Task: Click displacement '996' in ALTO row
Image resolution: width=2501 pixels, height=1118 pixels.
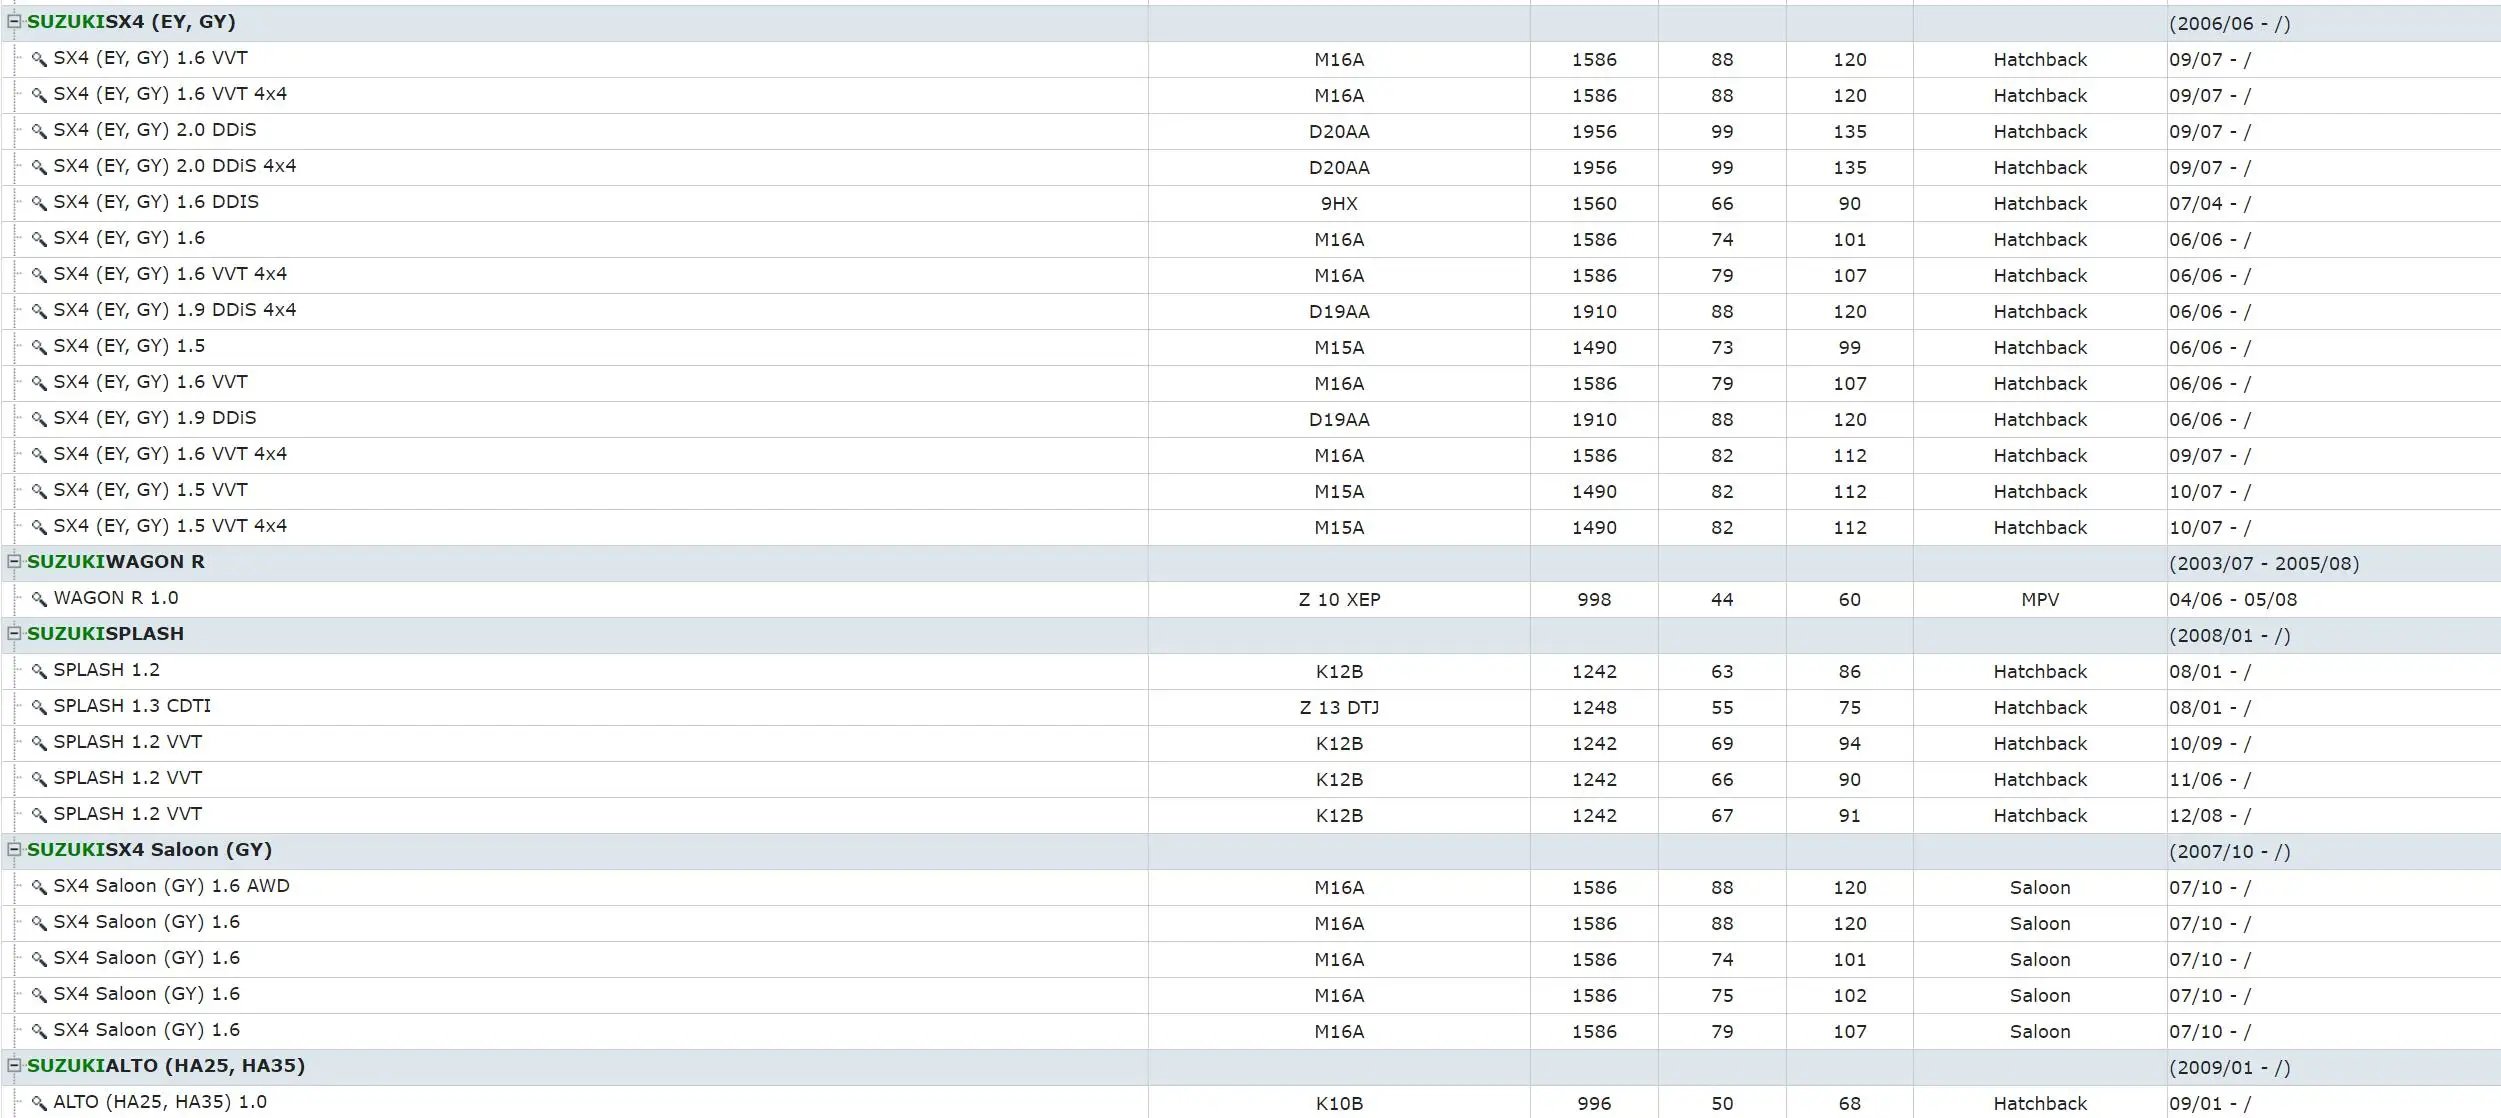Action: click(1594, 1104)
